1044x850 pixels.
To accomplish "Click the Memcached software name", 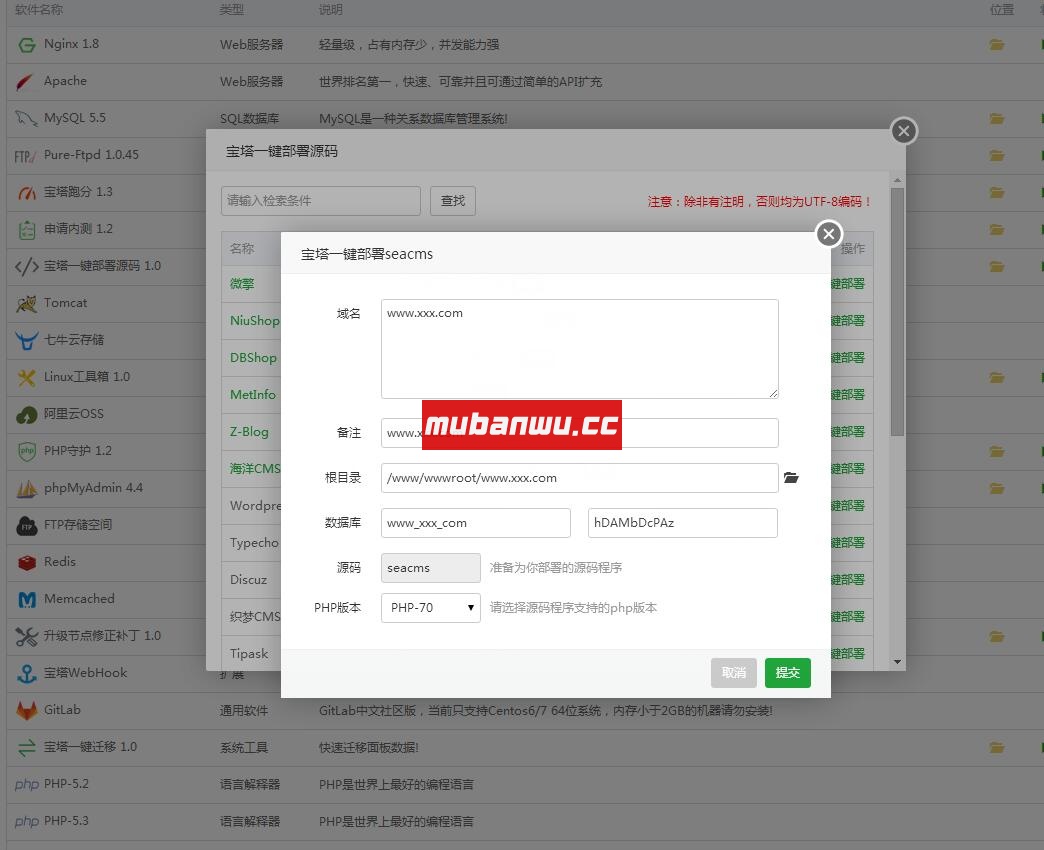I will coord(79,599).
